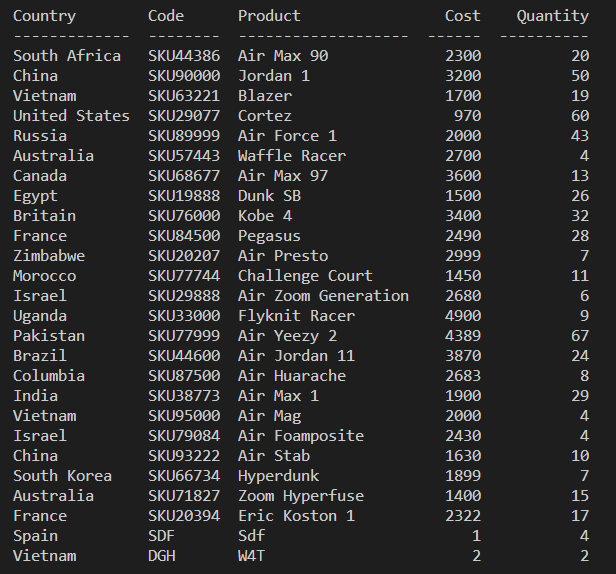
Task: Click the Country column header
Action: click(x=44, y=17)
